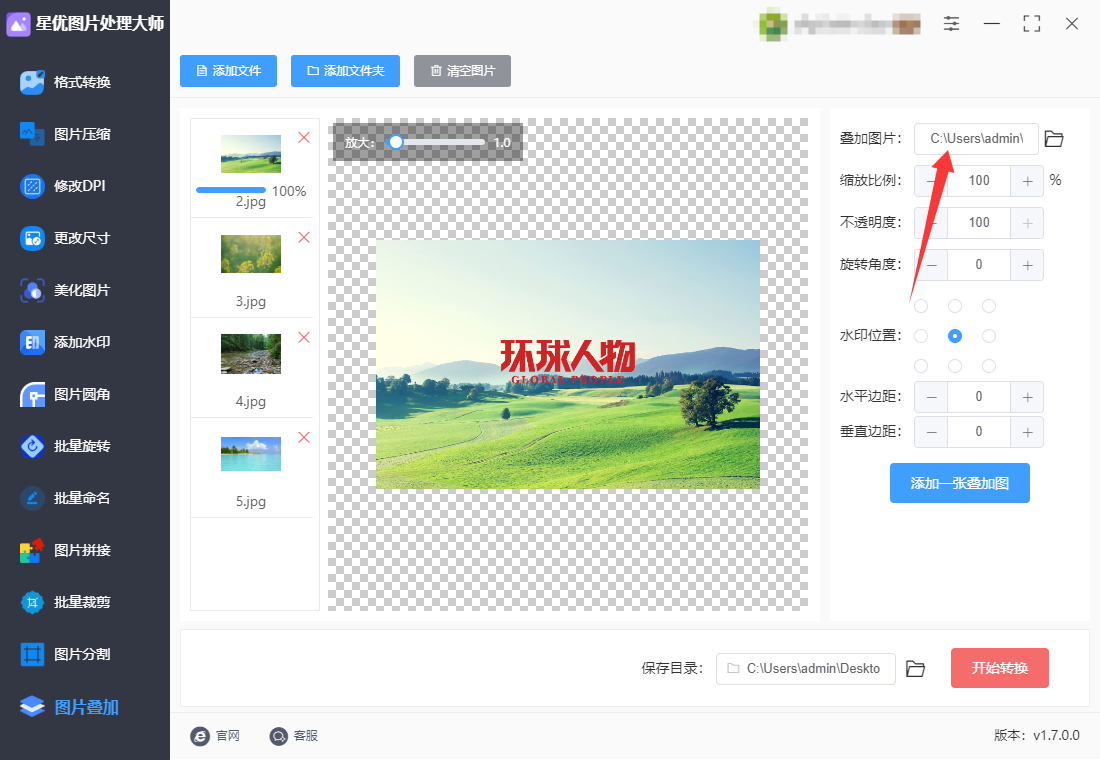Open the 图片分割 image split tool
The height and width of the screenshot is (760, 1100).
[65, 654]
